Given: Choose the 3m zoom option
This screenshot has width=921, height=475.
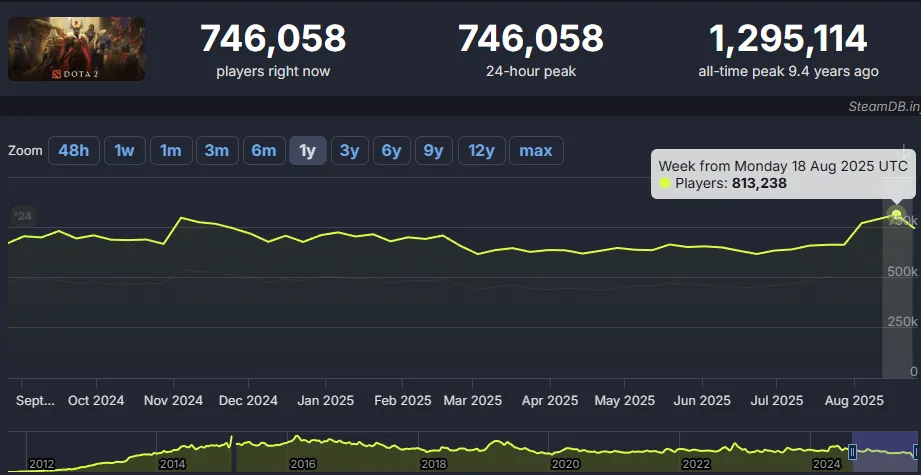Looking at the screenshot, I should click(x=216, y=151).
